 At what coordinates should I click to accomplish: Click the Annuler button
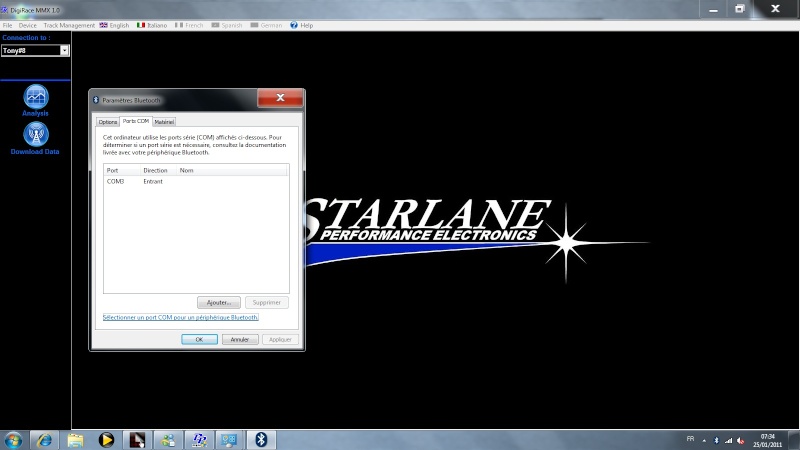[239, 339]
